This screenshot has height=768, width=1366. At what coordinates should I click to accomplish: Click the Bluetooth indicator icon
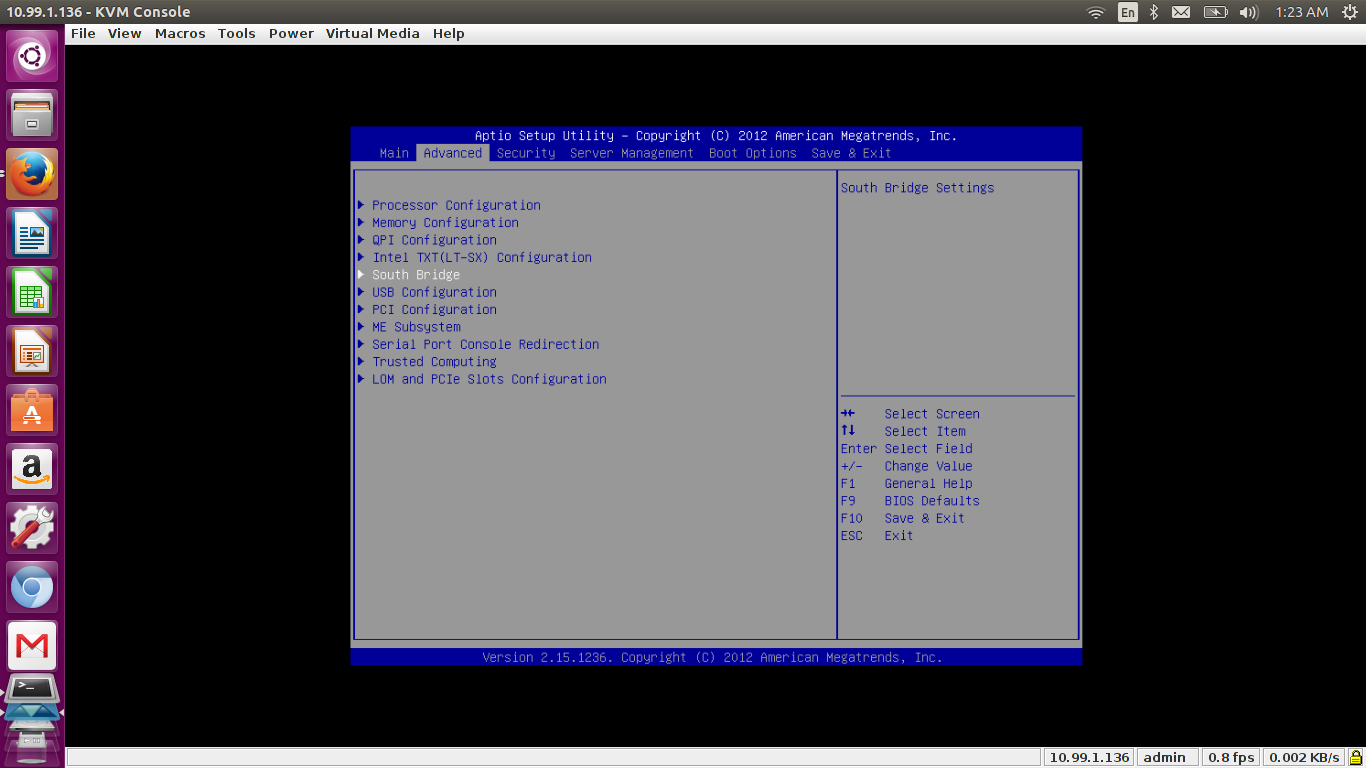pos(1153,12)
